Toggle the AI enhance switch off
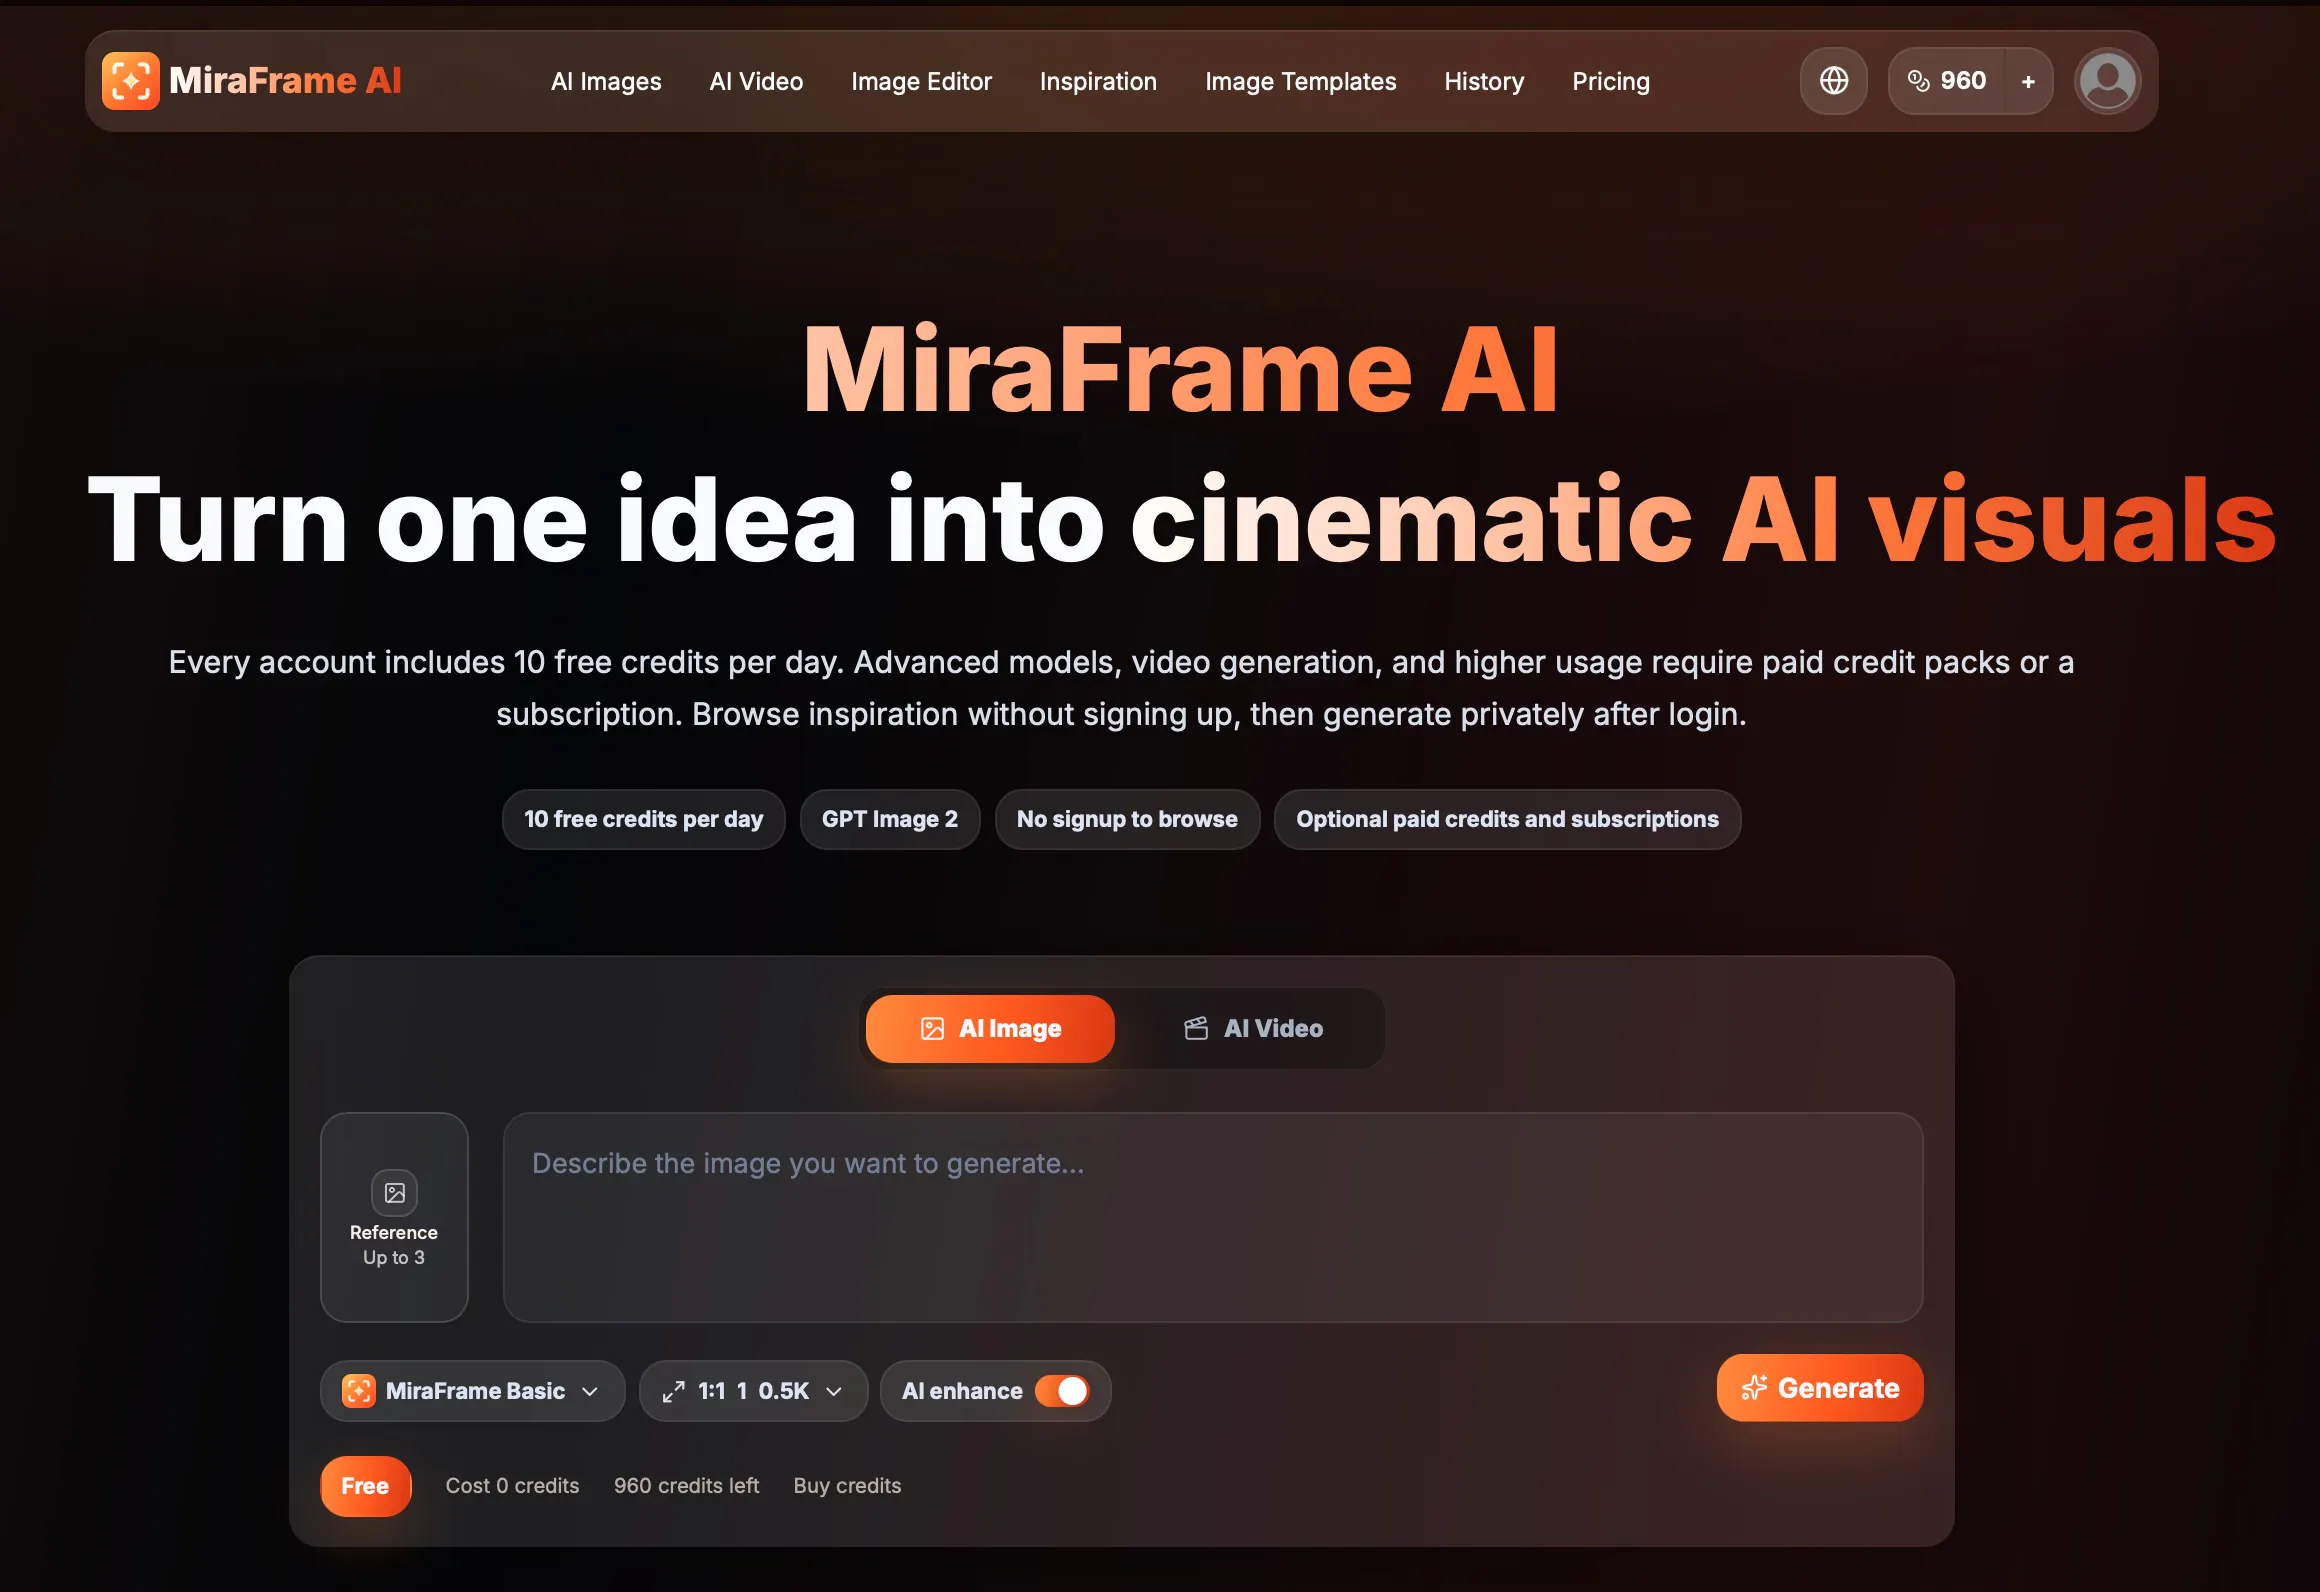This screenshot has height=1592, width=2320. click(x=1062, y=1390)
